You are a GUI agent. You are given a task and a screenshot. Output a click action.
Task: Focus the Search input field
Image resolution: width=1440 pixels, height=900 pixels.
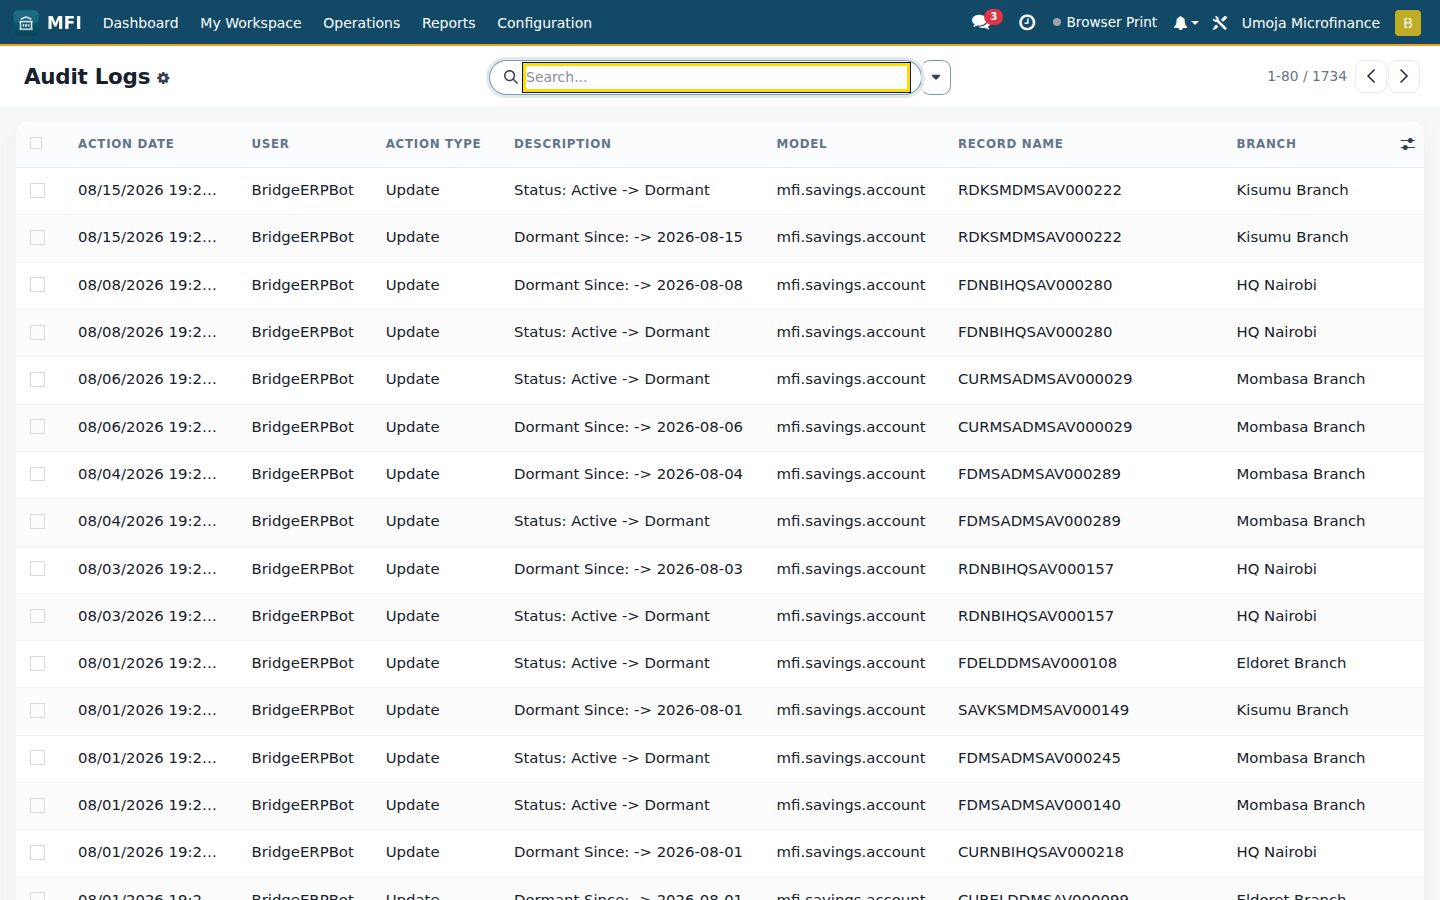pyautogui.click(x=716, y=77)
